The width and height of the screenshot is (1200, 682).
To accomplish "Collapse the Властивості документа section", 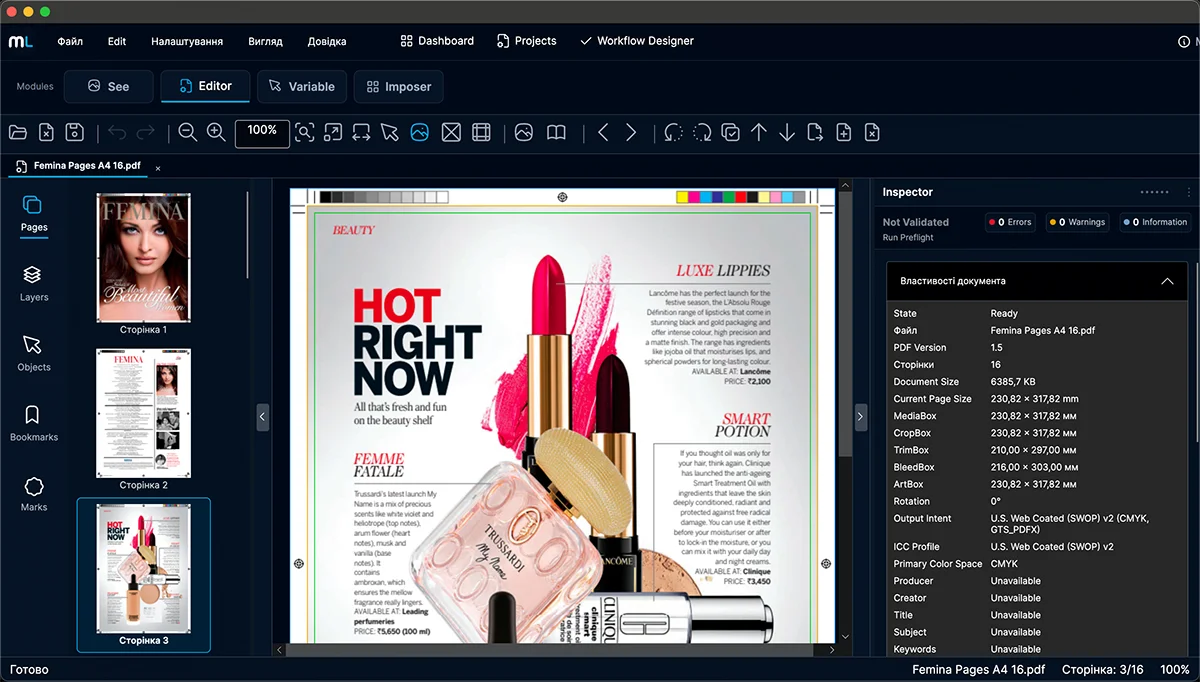I will tap(1167, 281).
